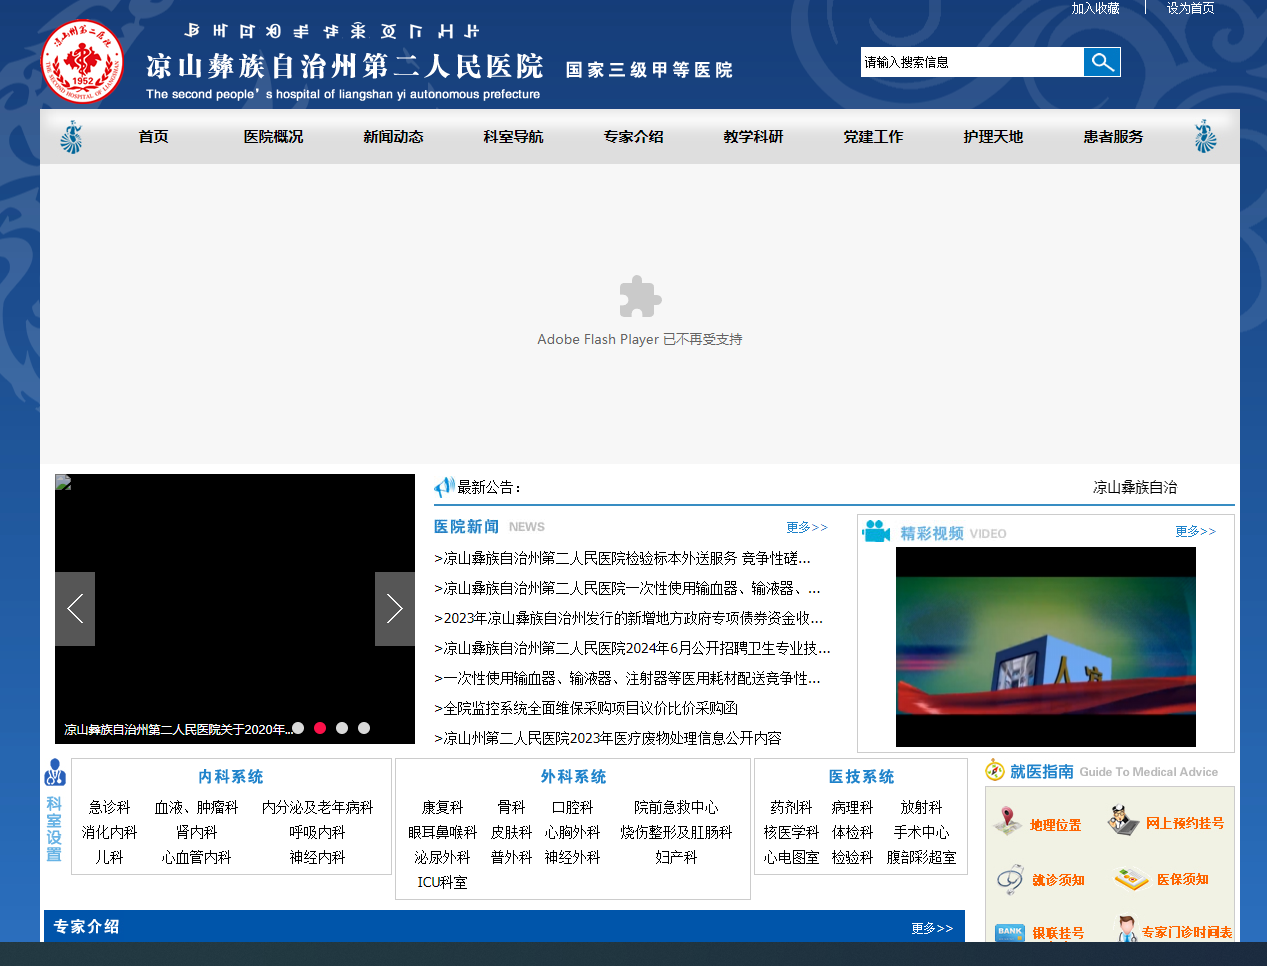The height and width of the screenshot is (966, 1267).
Task: Open the 护理天地 menu item
Action: pos(993,137)
